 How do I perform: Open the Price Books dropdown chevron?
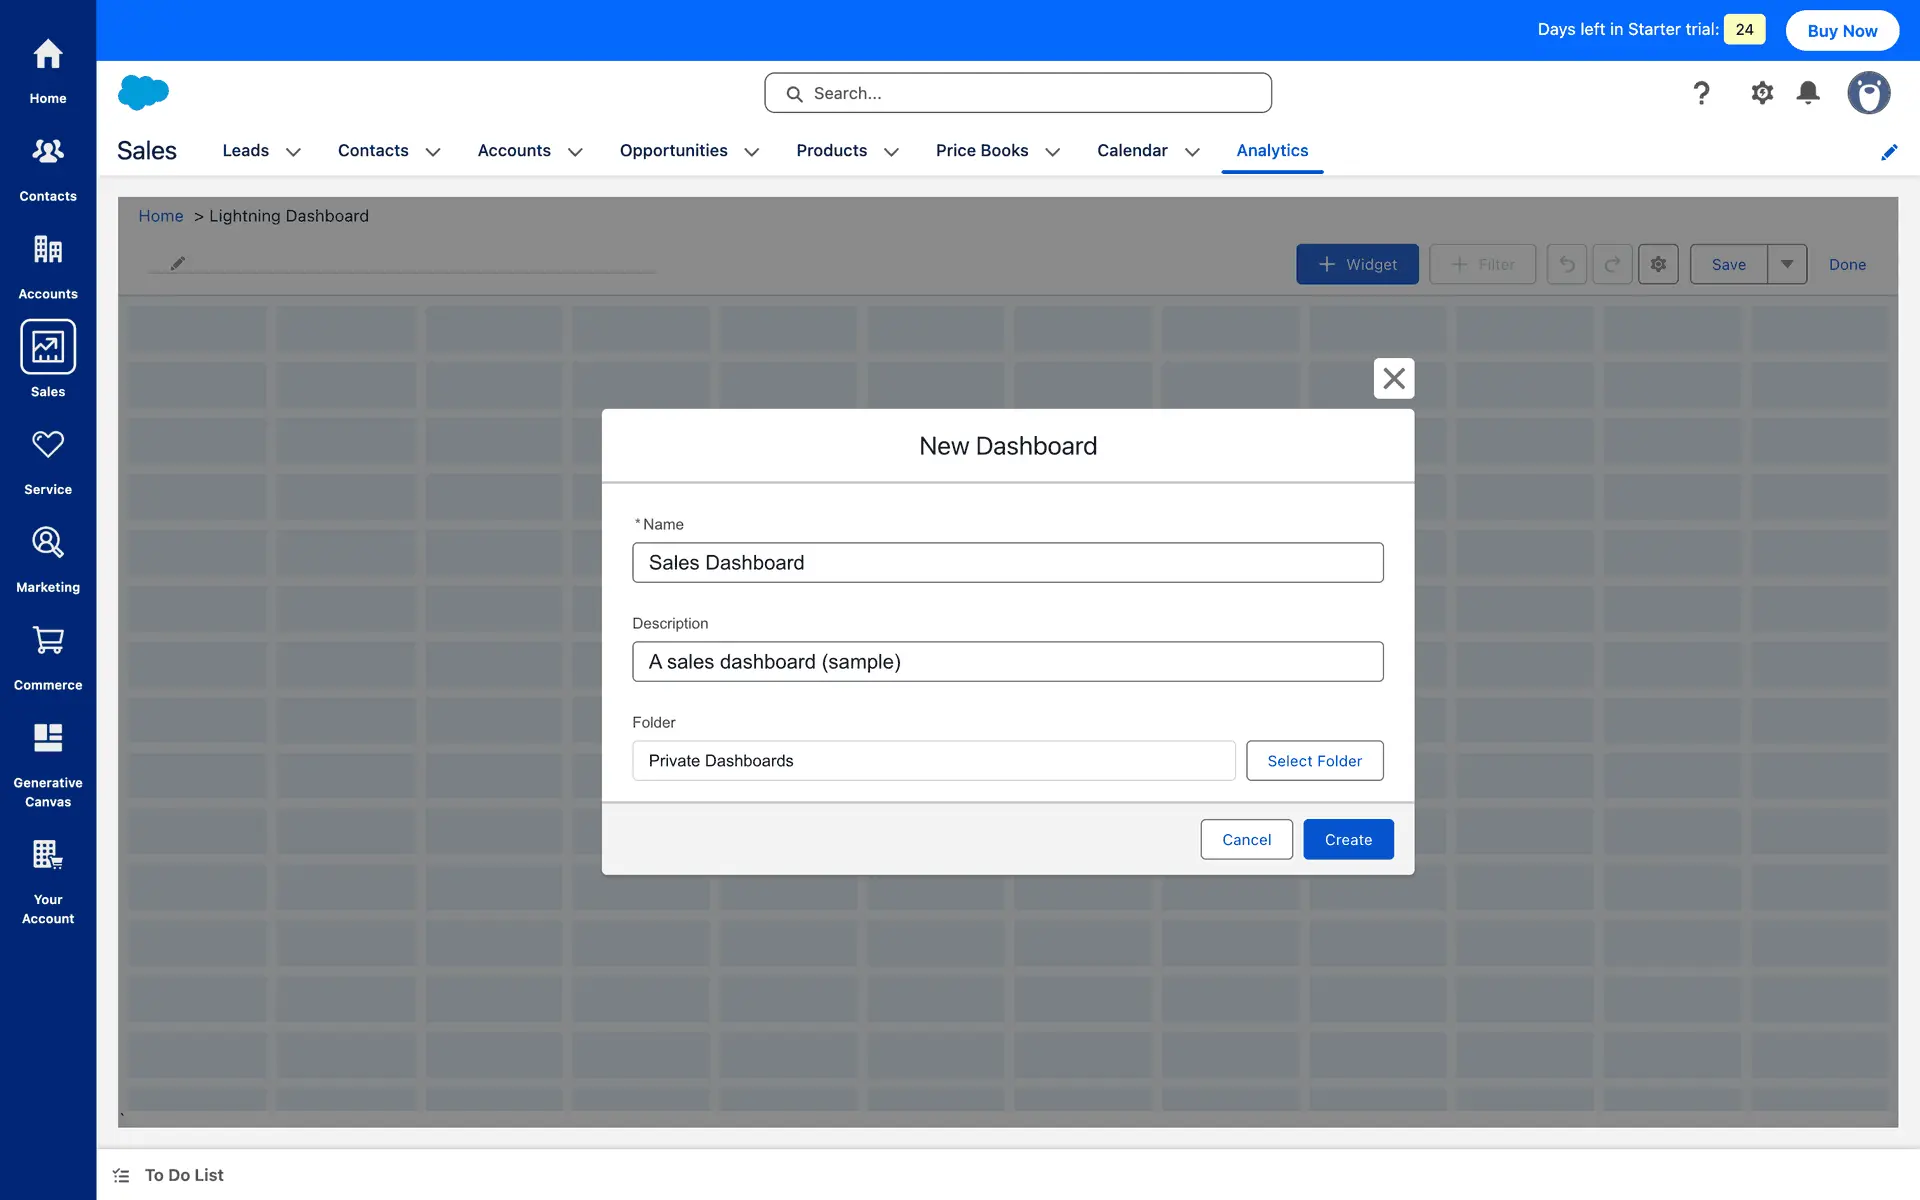tap(1052, 152)
